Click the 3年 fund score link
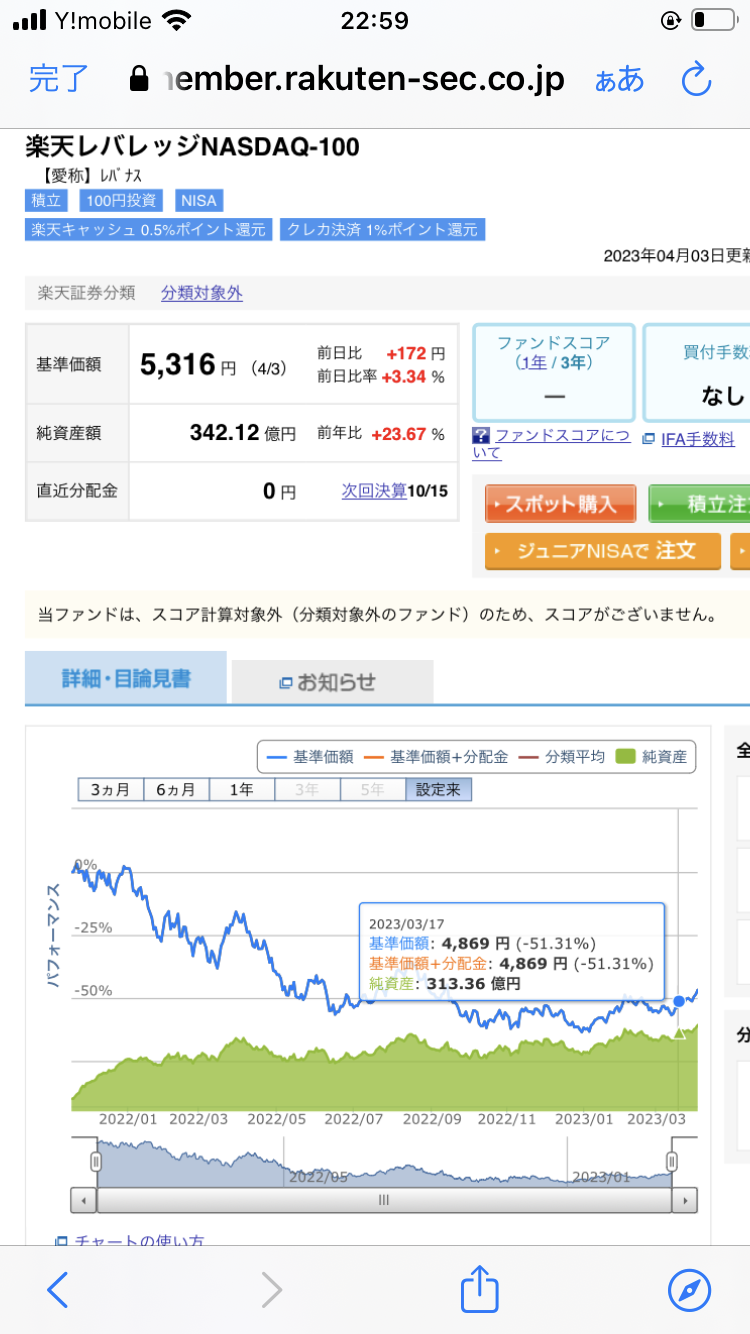 point(572,363)
